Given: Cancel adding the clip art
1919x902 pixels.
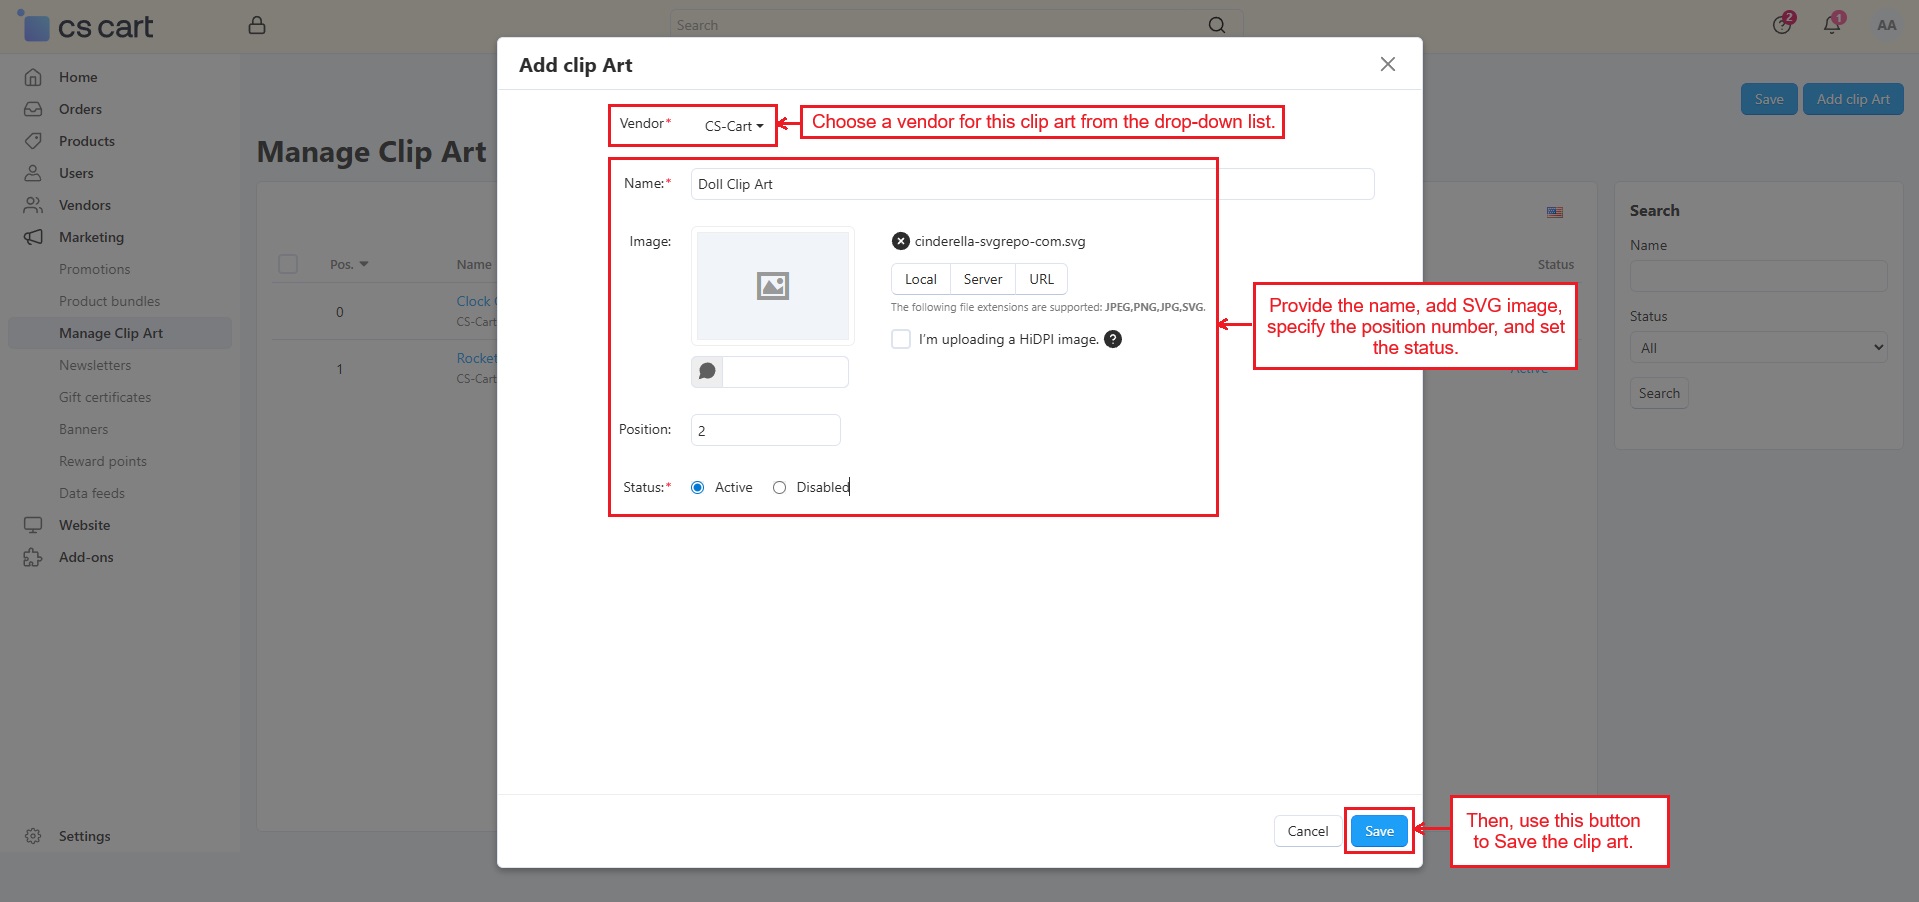Looking at the screenshot, I should click(1307, 831).
